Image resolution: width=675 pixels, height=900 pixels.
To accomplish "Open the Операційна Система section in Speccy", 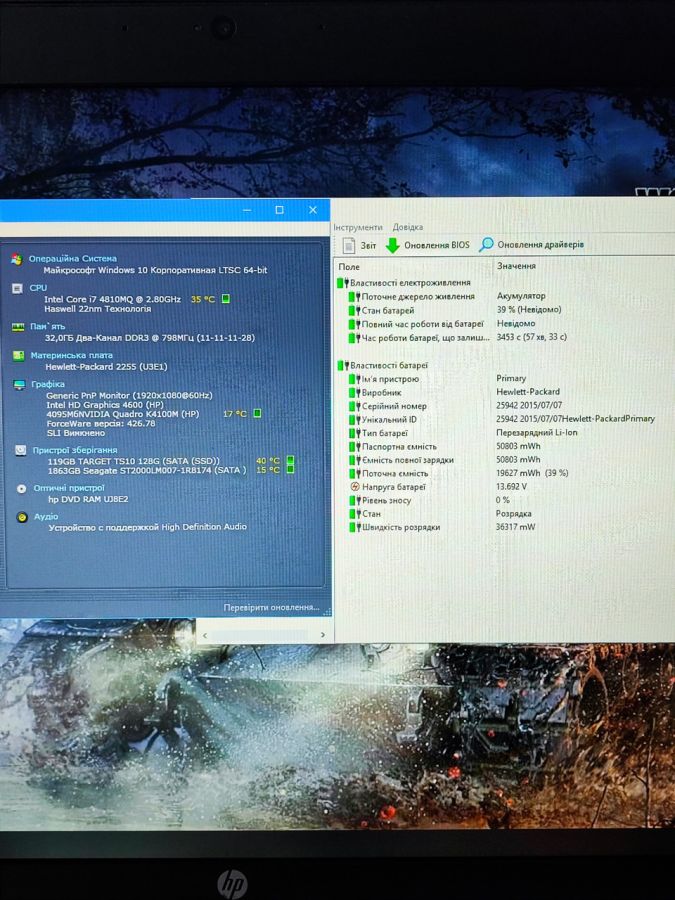I will [73, 258].
